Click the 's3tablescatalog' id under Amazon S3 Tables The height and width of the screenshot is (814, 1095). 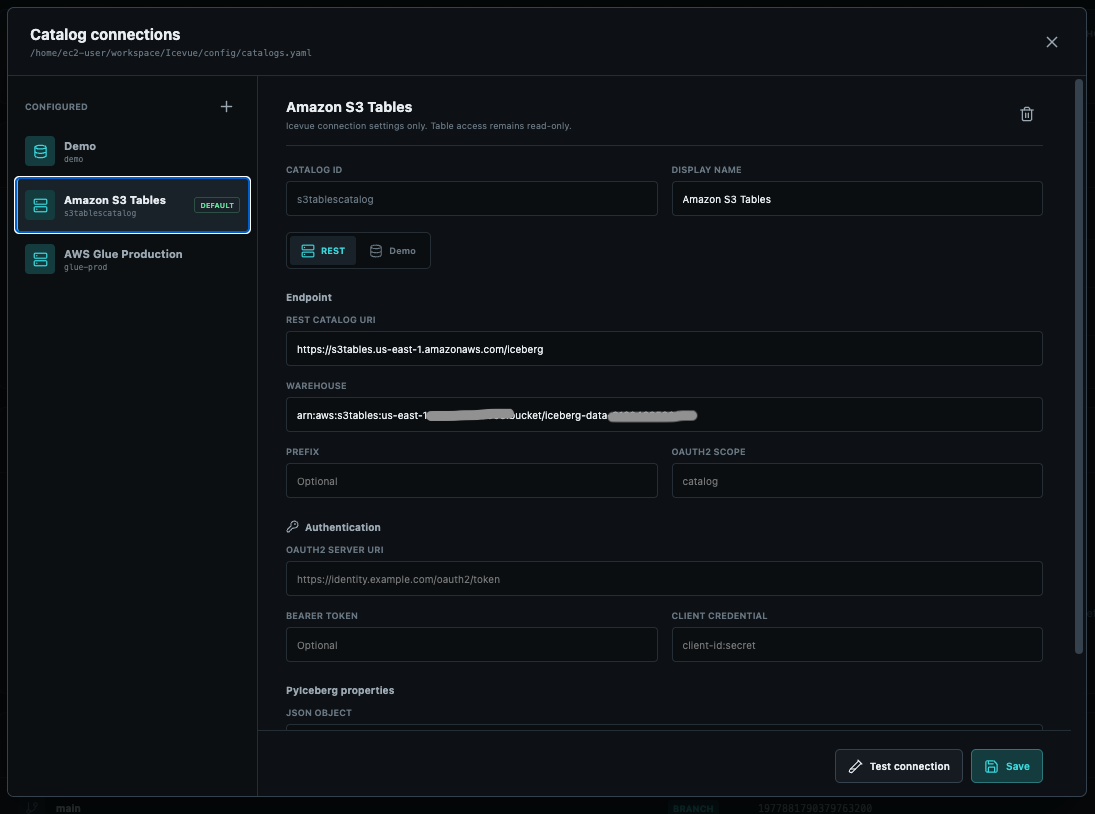point(100,214)
